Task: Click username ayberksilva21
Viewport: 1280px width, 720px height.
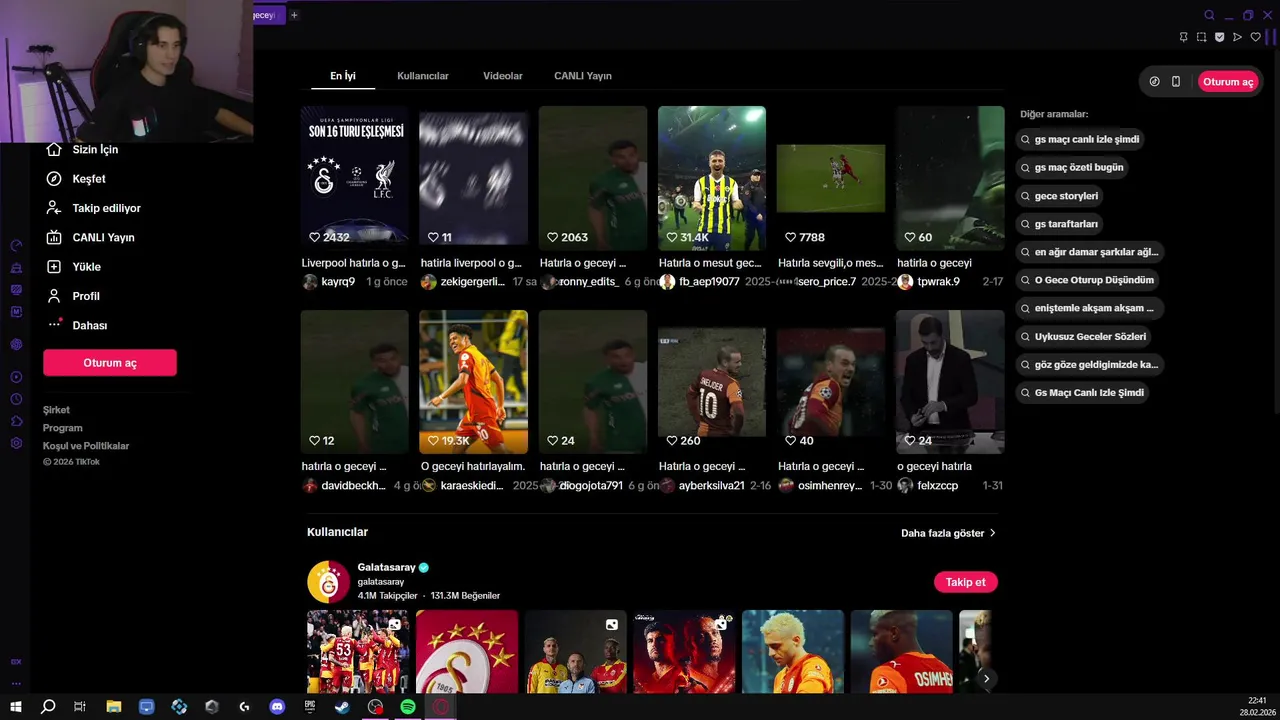Action: click(x=711, y=486)
